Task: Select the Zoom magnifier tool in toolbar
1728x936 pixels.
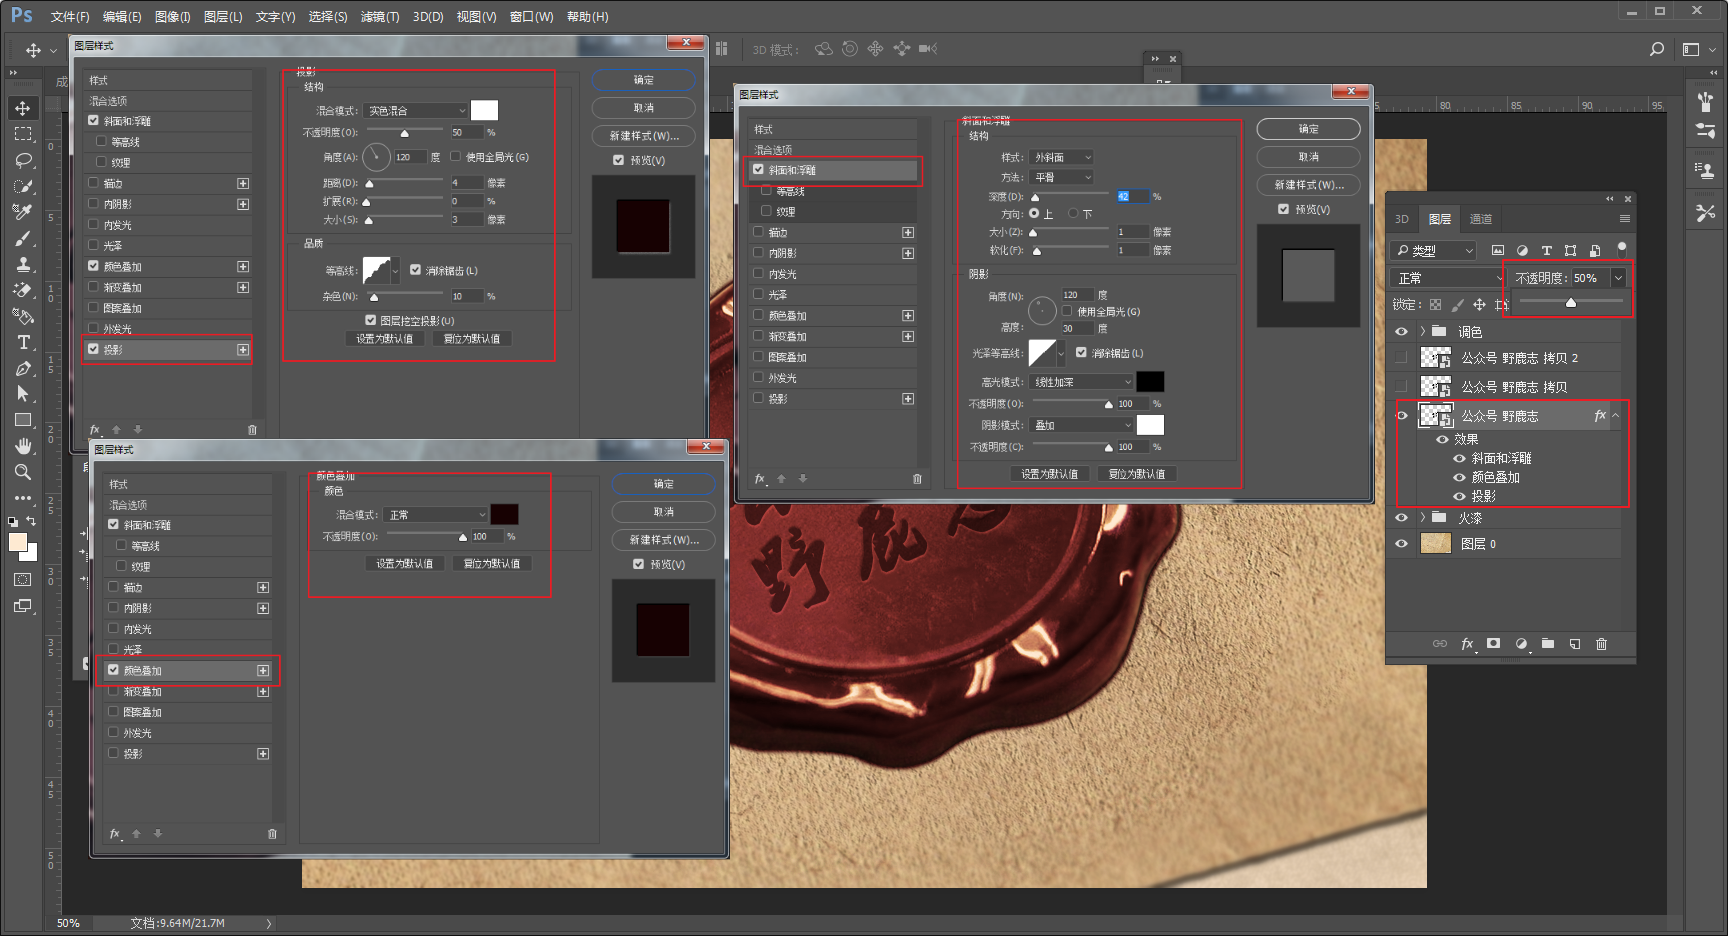Action: [x=23, y=472]
